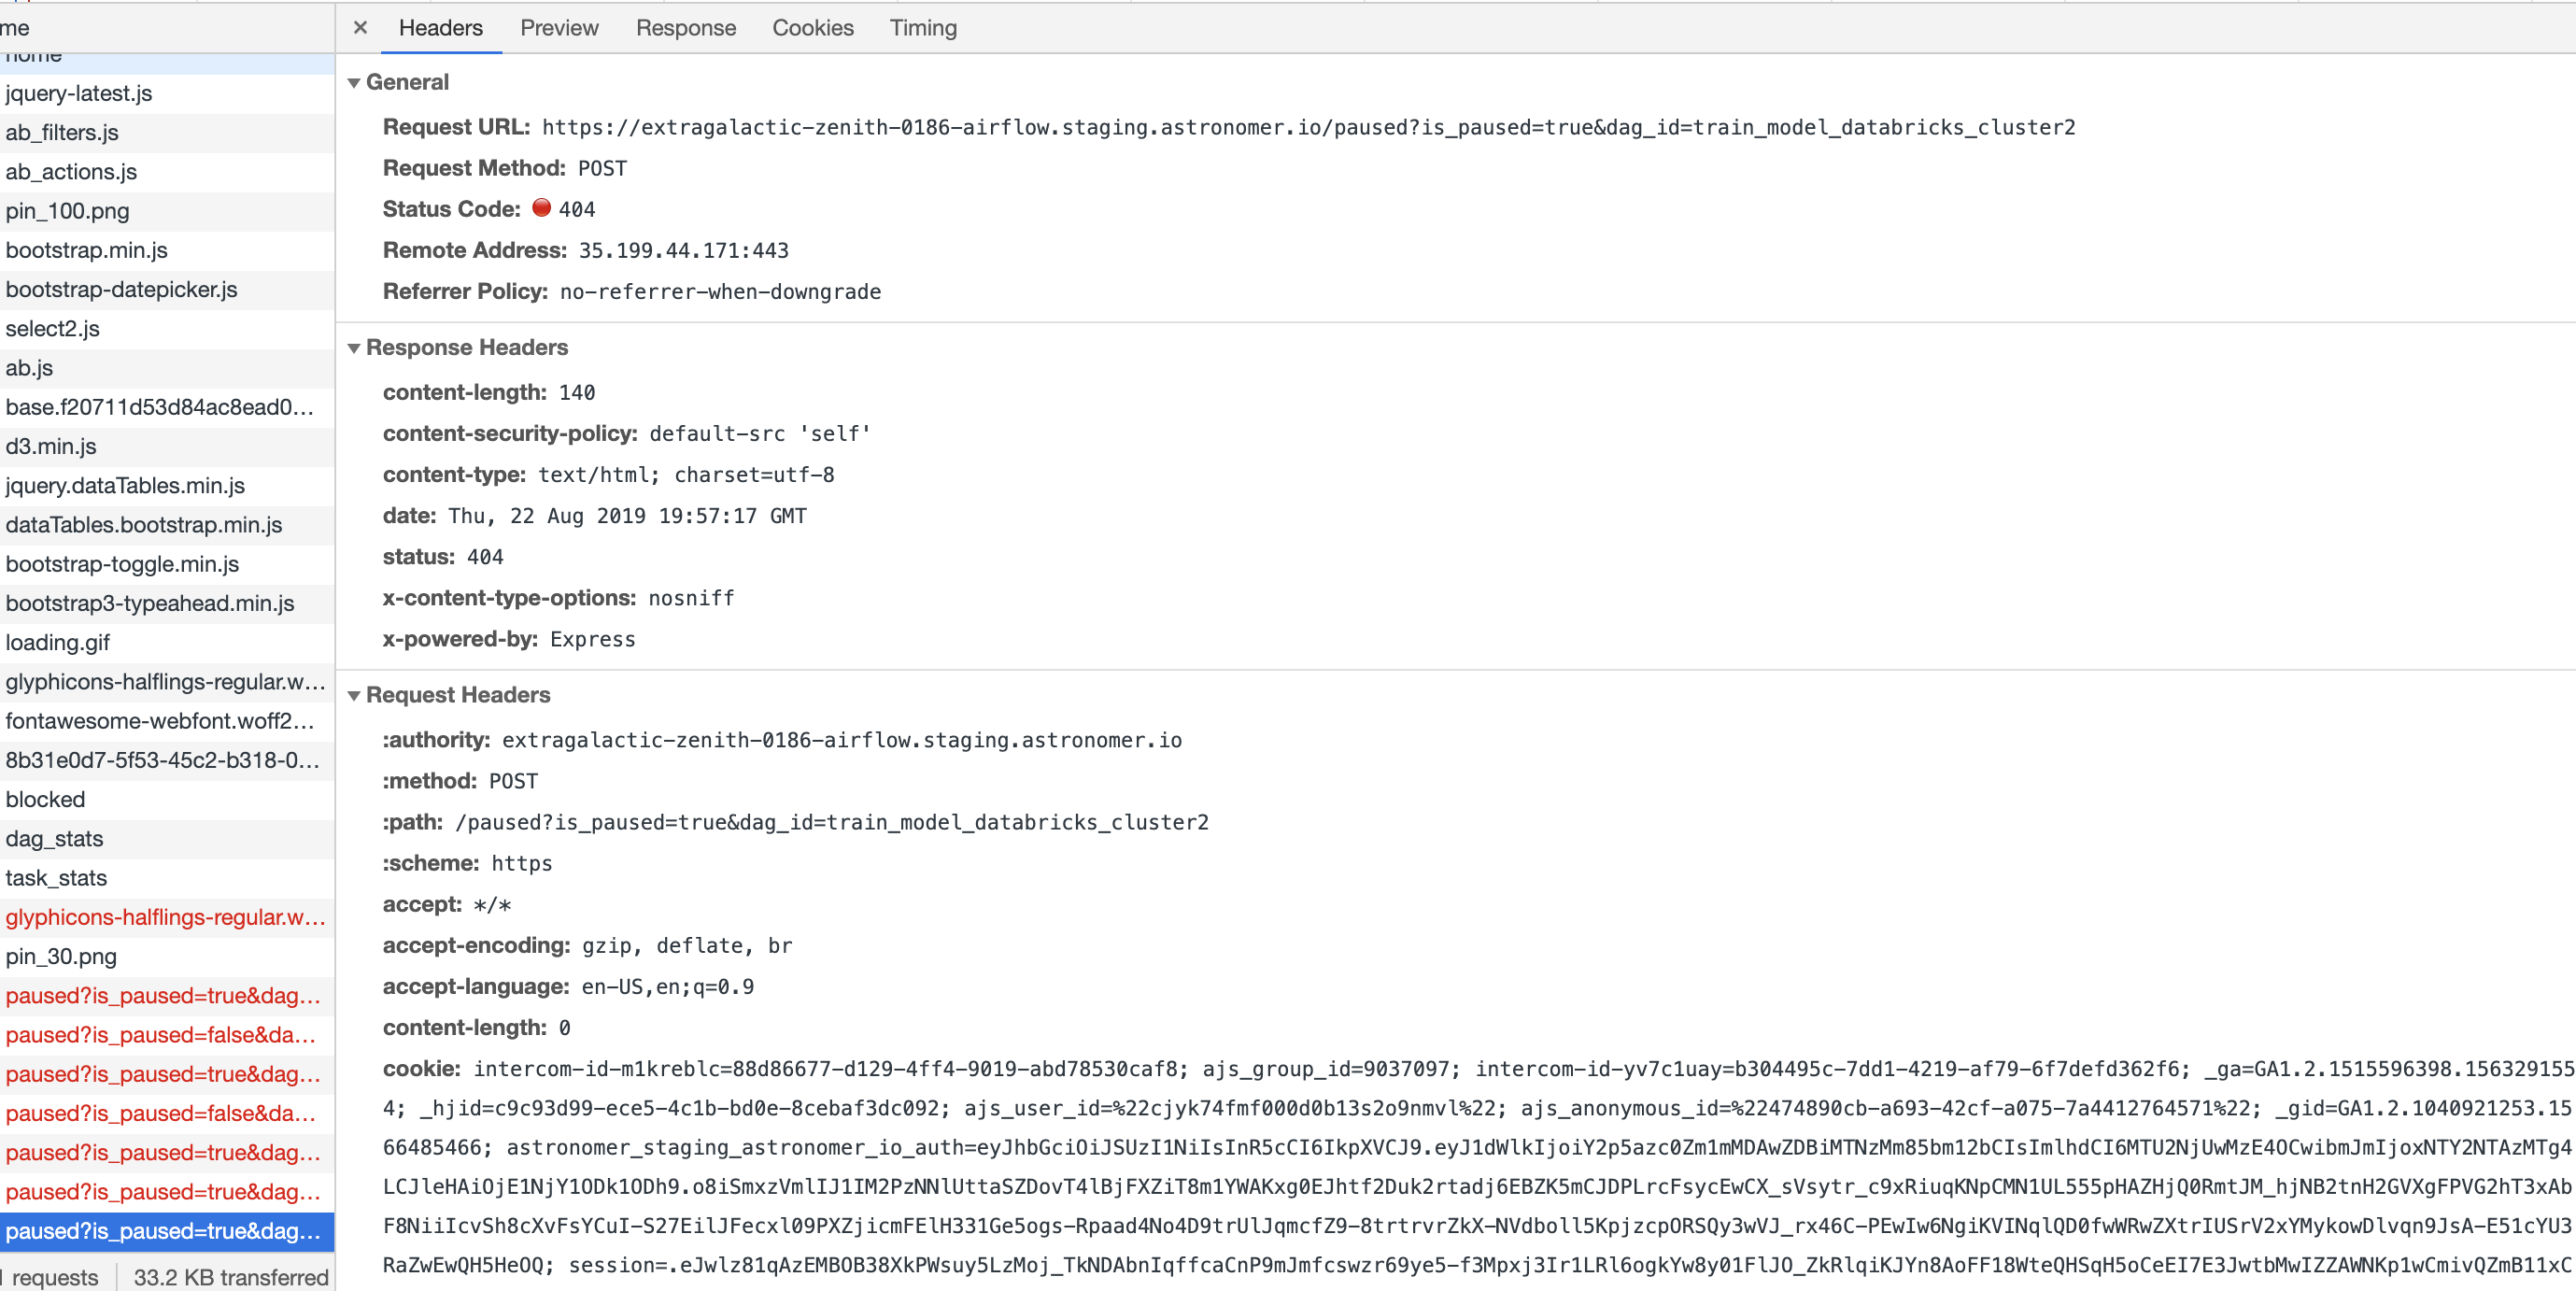The height and width of the screenshot is (1291, 2576).
Task: Open the loading.gif request
Action: click(58, 642)
